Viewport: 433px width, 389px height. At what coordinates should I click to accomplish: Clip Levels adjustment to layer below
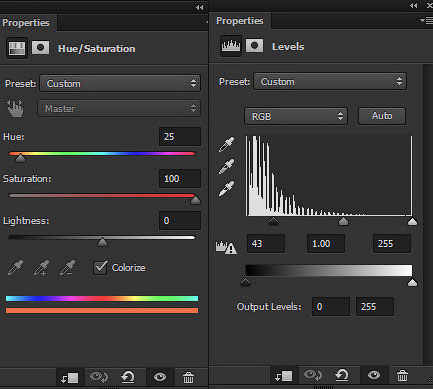[283, 376]
